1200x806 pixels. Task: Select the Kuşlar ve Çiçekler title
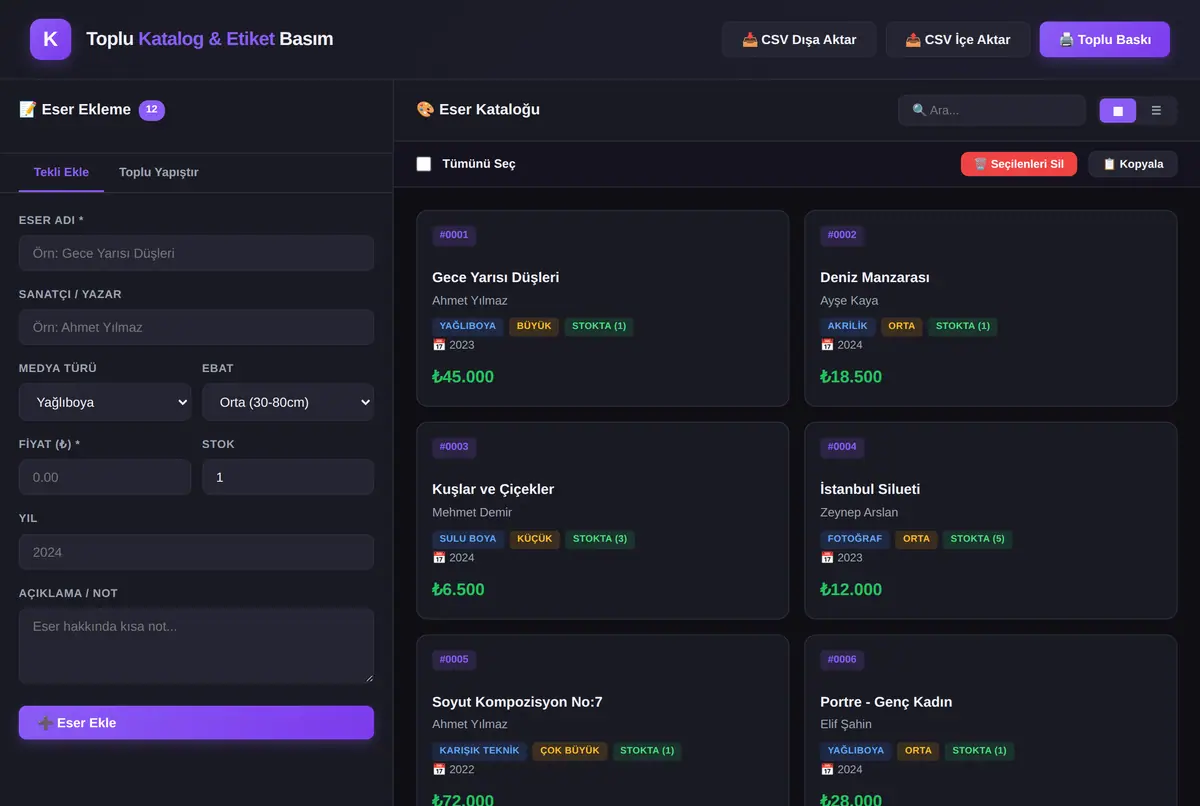click(493, 489)
